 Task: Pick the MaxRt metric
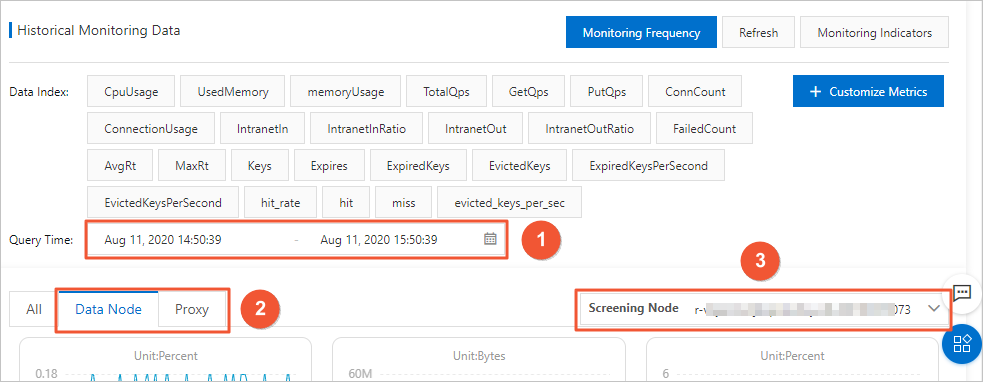tap(192, 166)
